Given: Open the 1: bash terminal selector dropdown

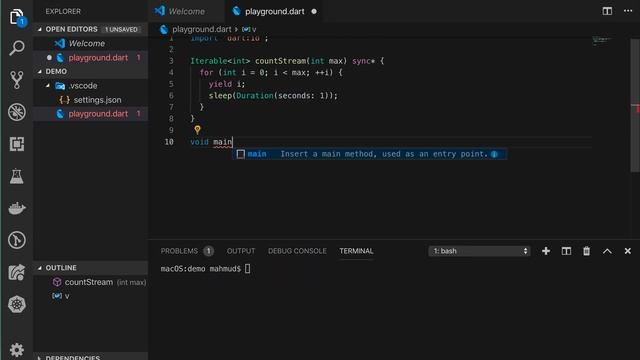Looking at the screenshot, I should pyautogui.click(x=479, y=251).
